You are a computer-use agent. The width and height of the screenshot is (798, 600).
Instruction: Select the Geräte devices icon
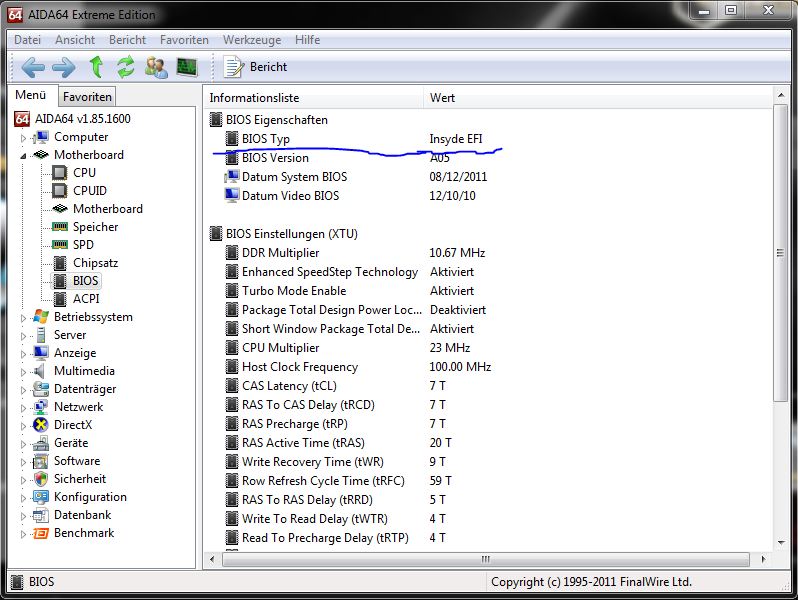tap(41, 443)
